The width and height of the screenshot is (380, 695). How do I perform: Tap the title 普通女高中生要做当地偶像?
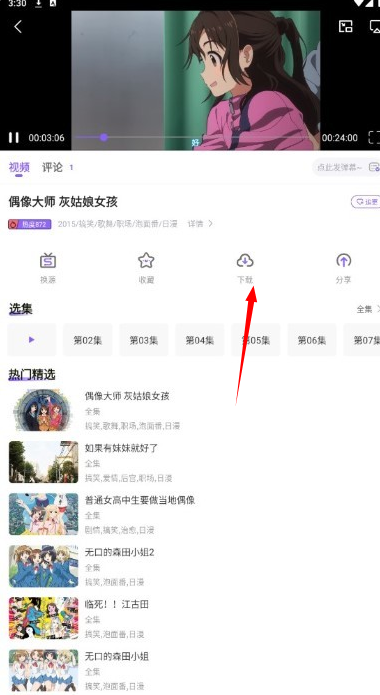click(140, 500)
